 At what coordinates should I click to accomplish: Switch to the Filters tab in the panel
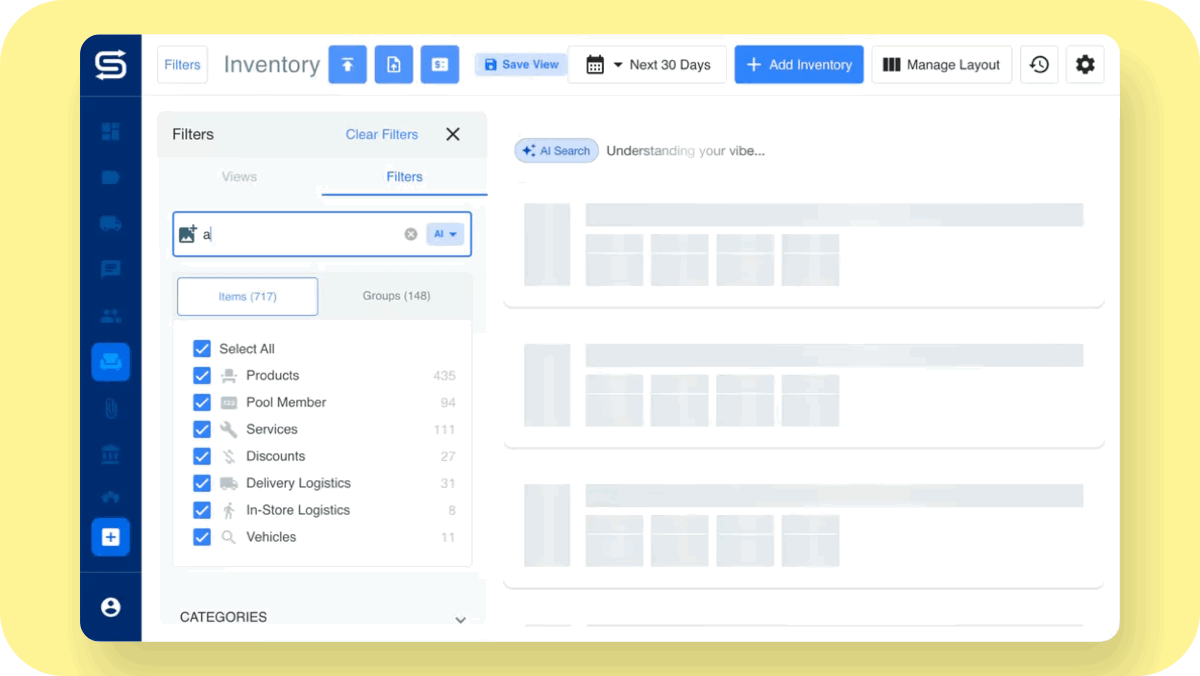405,177
